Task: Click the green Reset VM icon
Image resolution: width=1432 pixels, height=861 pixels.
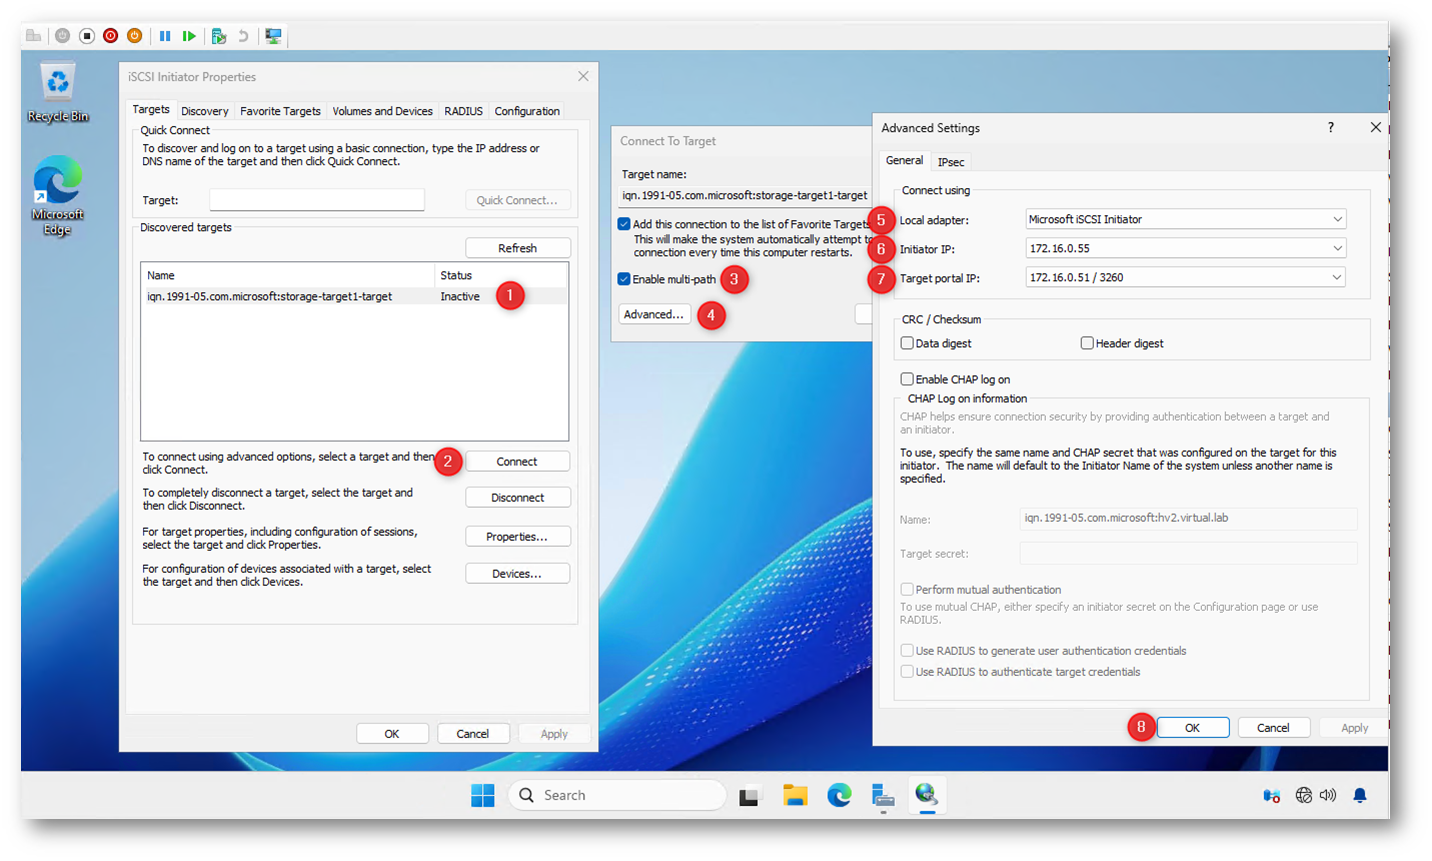Action: click(x=189, y=36)
